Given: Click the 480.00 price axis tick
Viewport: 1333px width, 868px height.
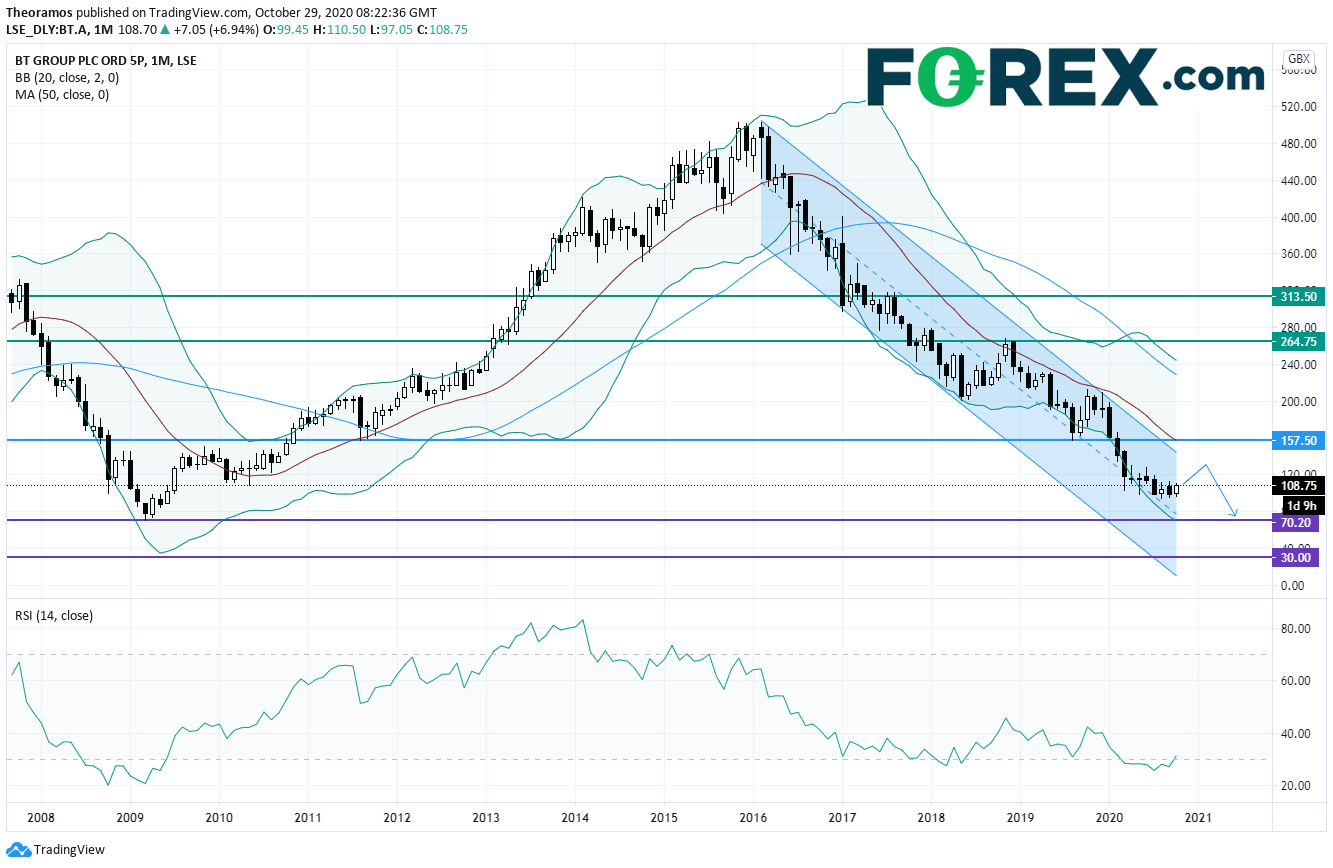Looking at the screenshot, I should click(x=1300, y=144).
